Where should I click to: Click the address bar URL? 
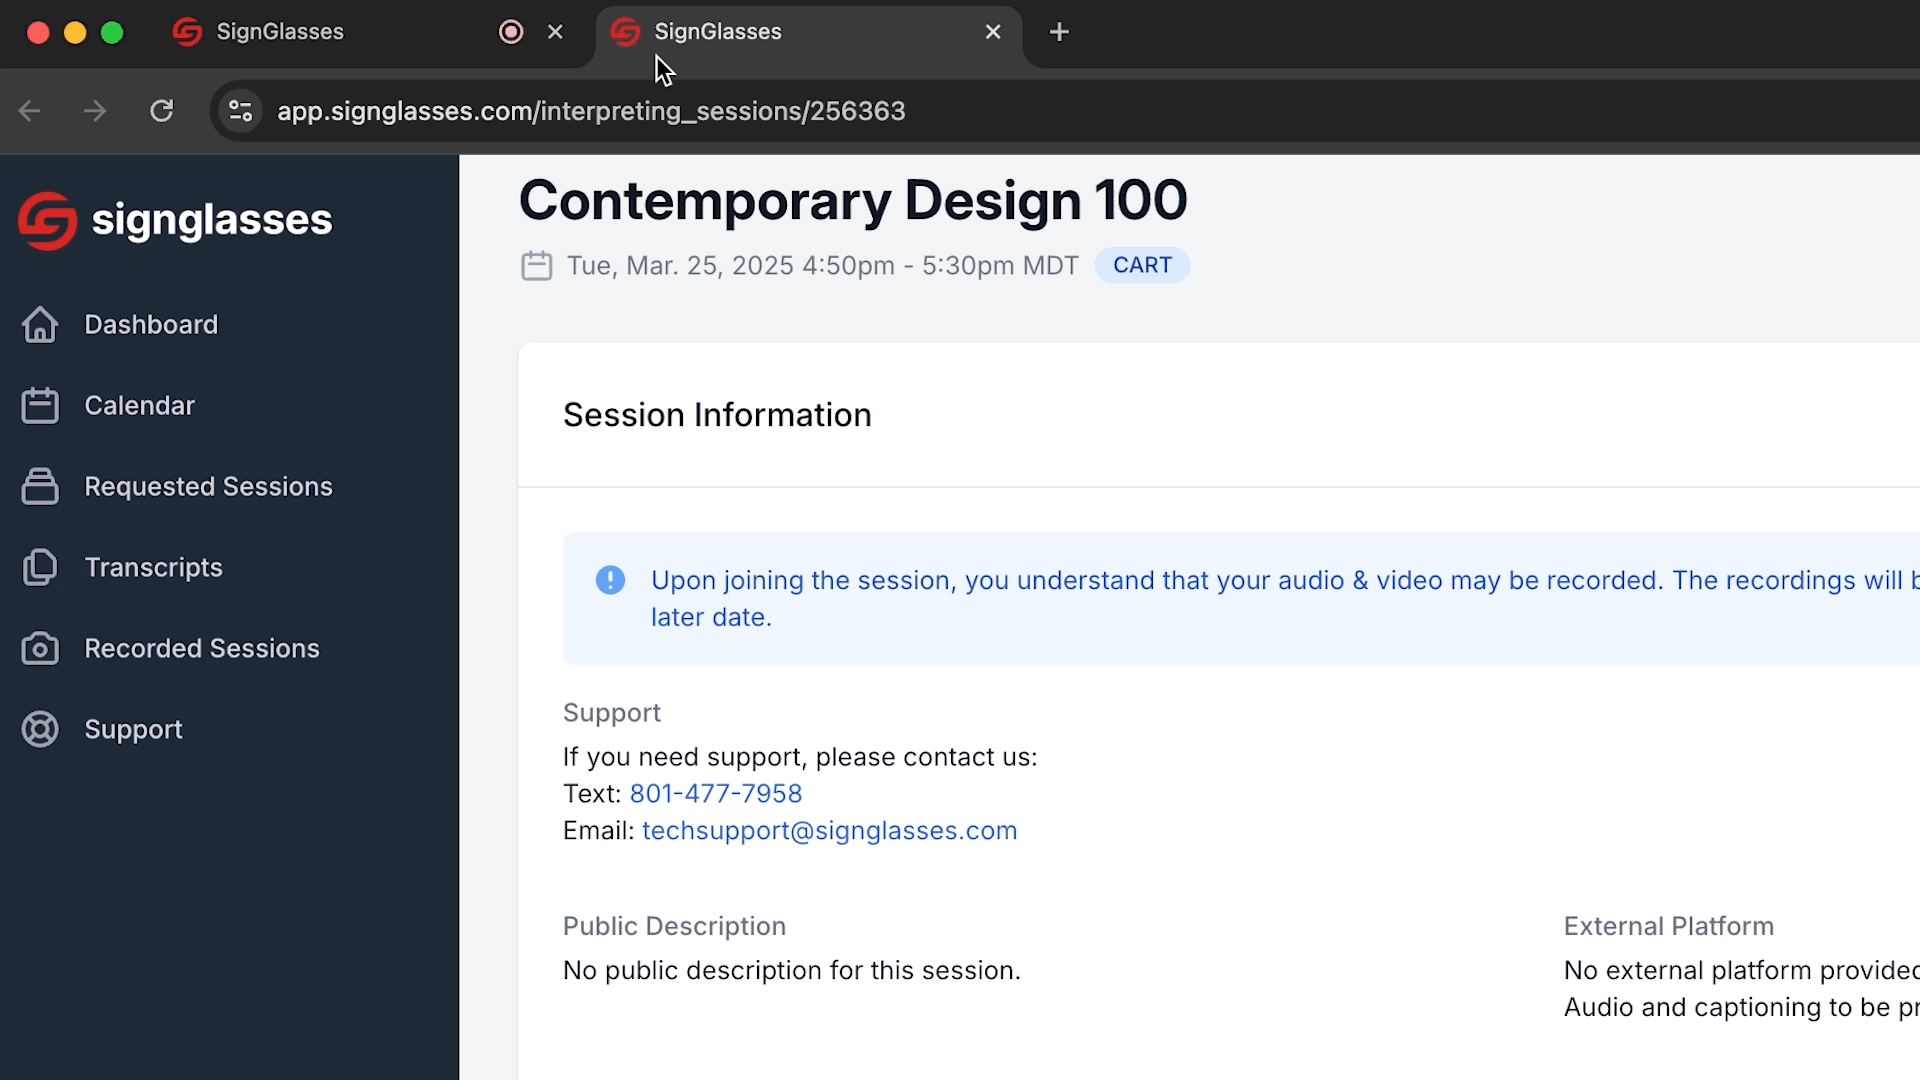pyautogui.click(x=591, y=111)
